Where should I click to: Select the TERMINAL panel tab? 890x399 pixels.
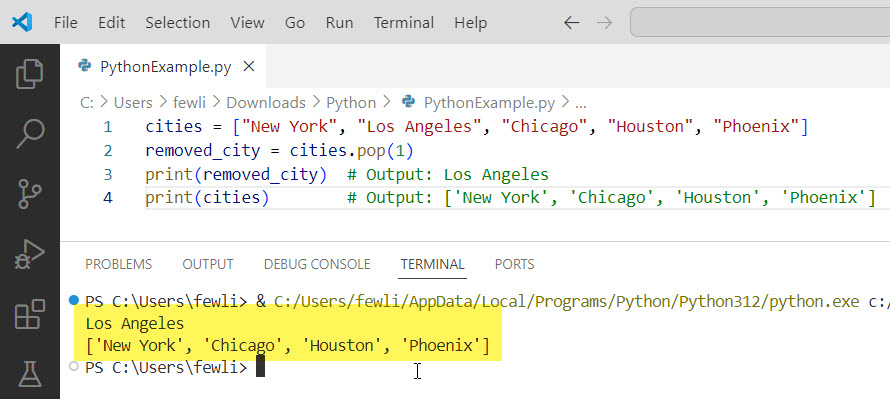433,264
